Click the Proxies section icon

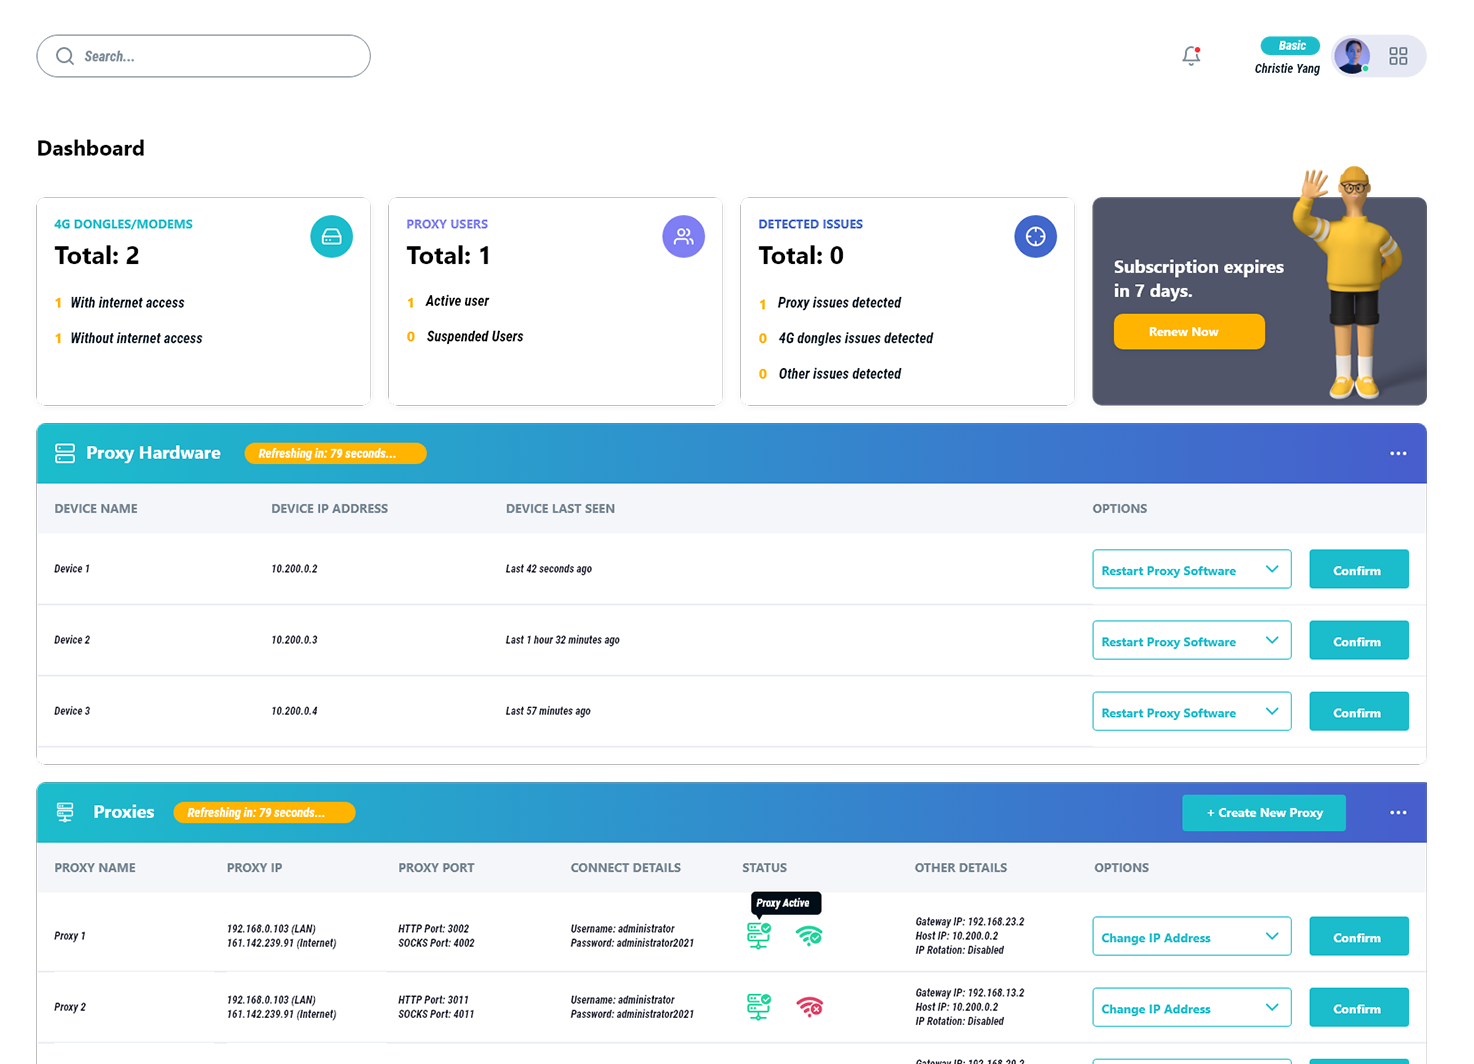coord(65,812)
